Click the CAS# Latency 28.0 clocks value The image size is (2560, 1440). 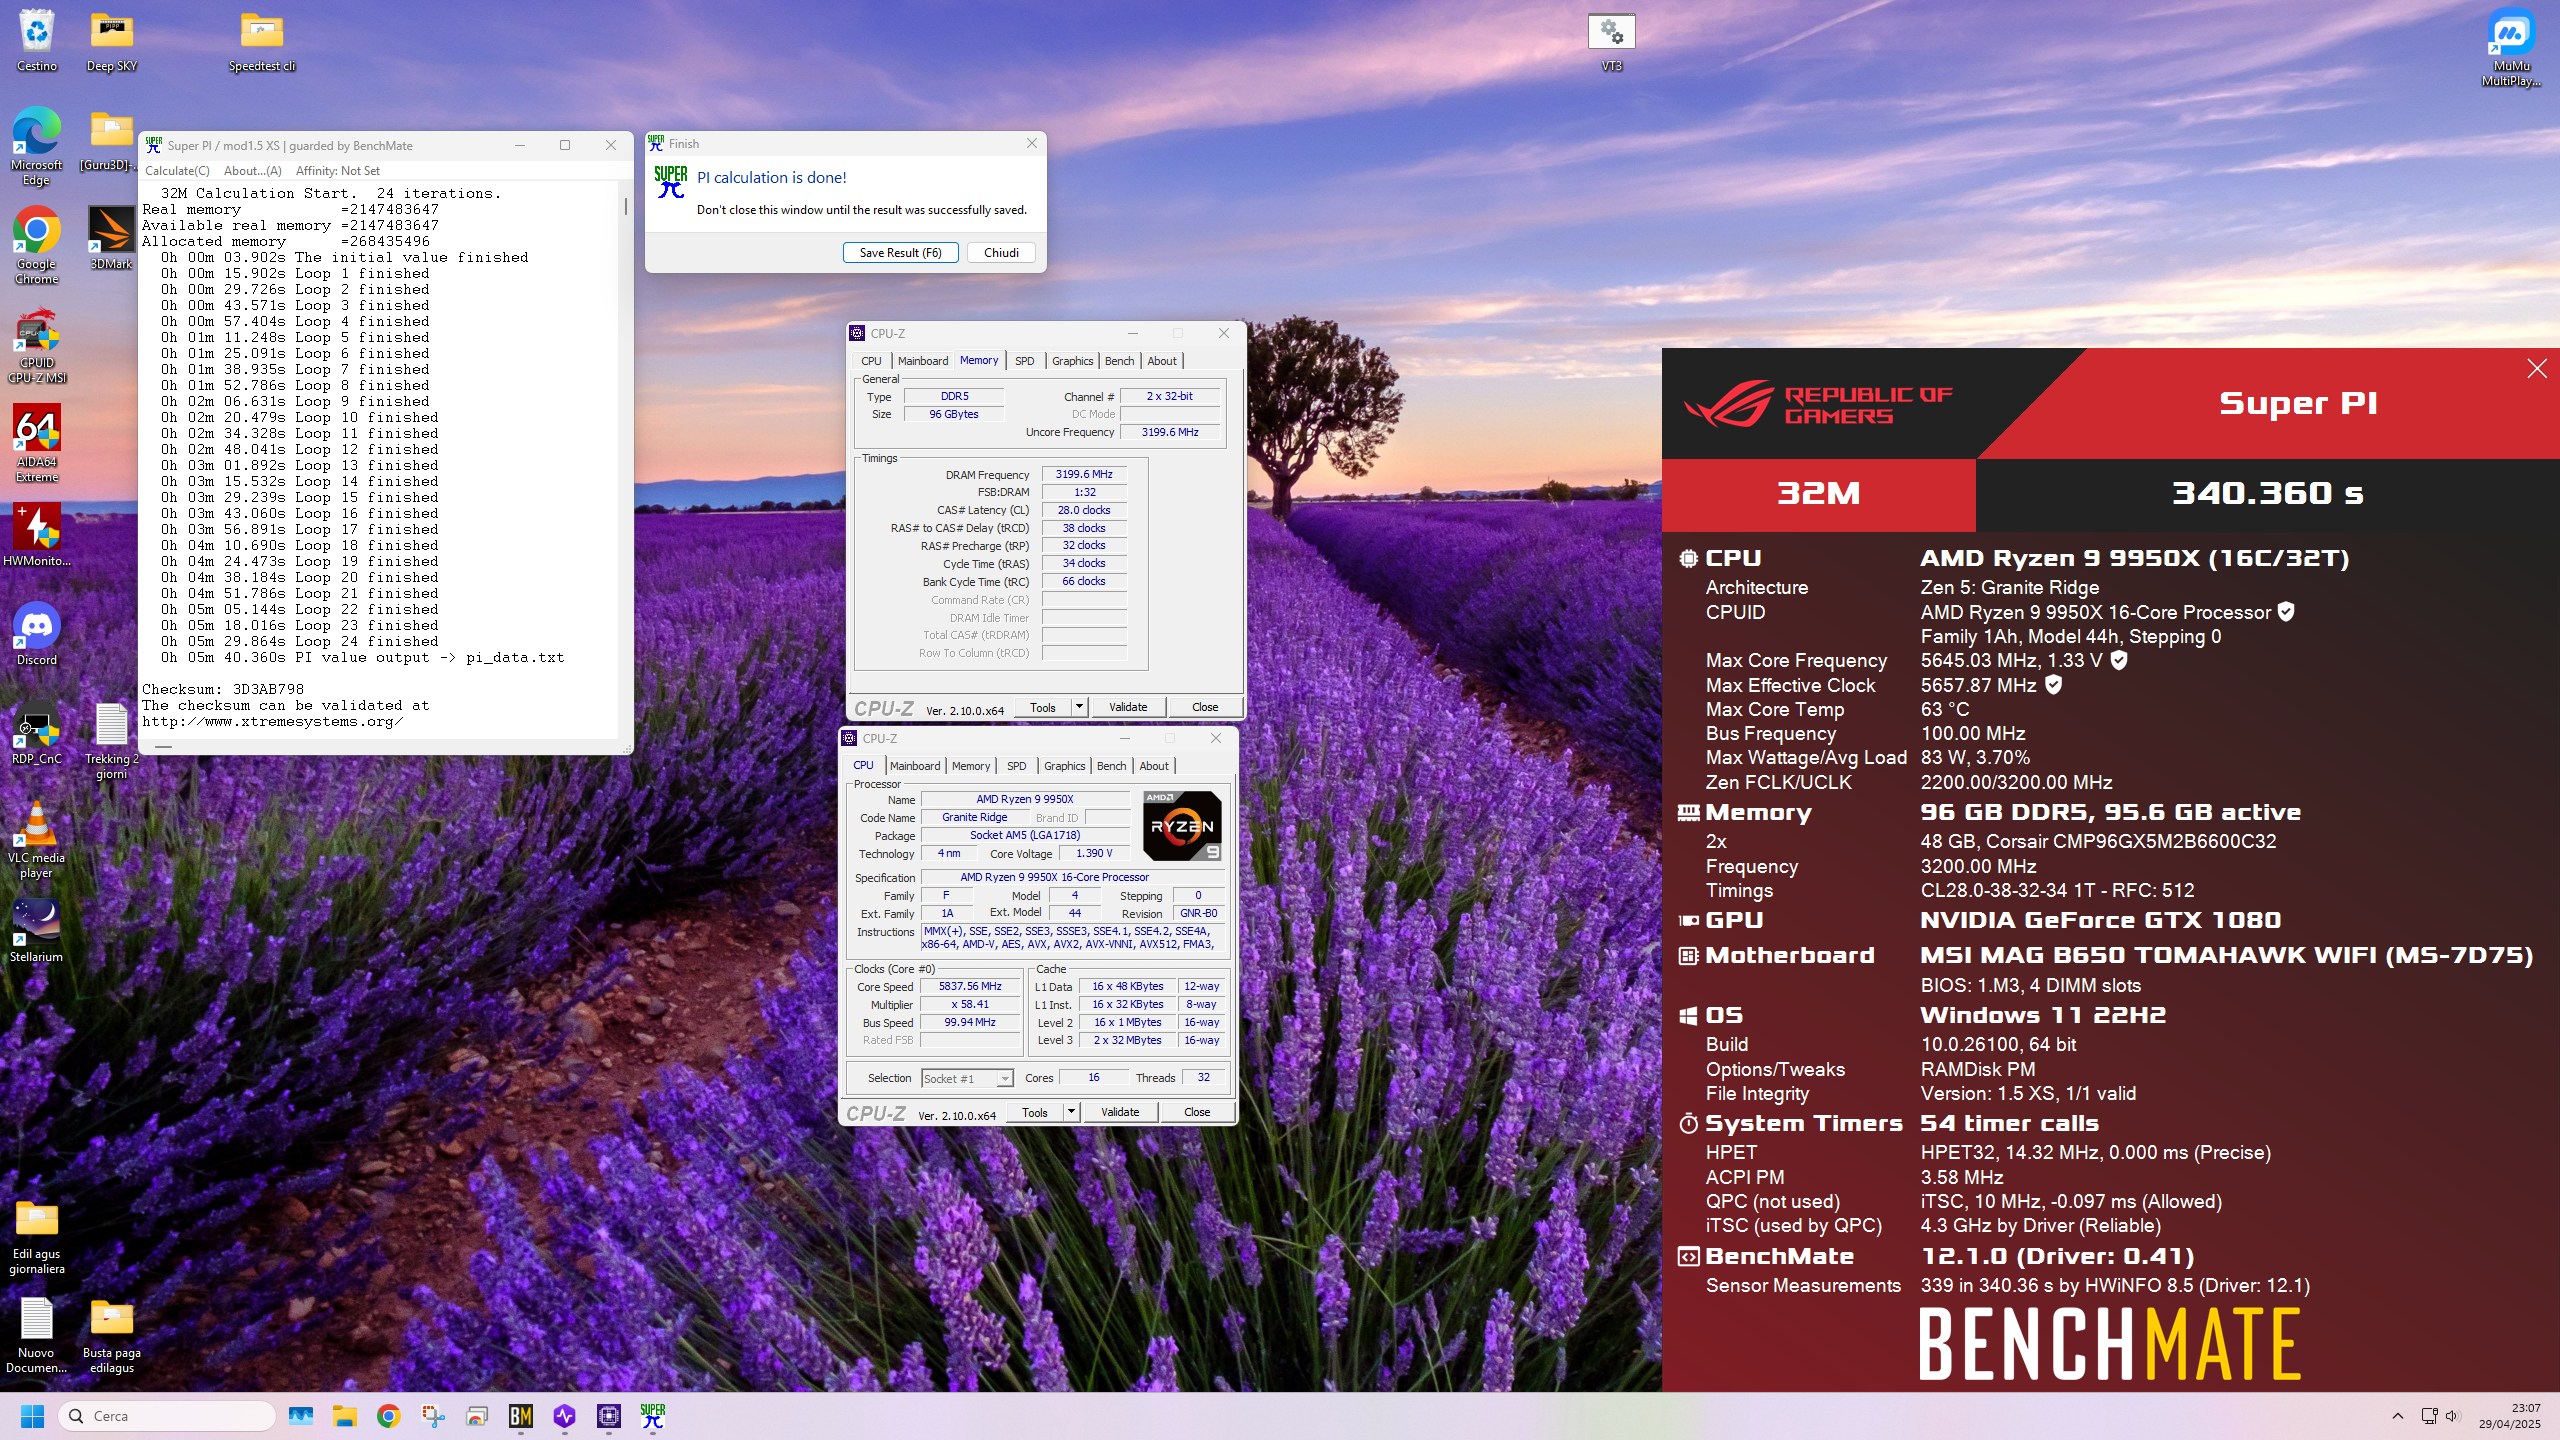click(x=1084, y=510)
